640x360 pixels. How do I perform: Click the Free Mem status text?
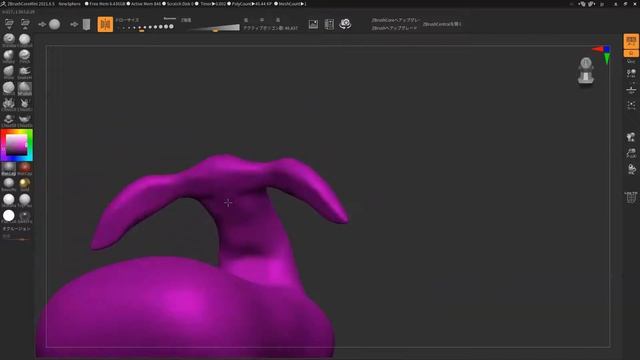(x=107, y=4)
